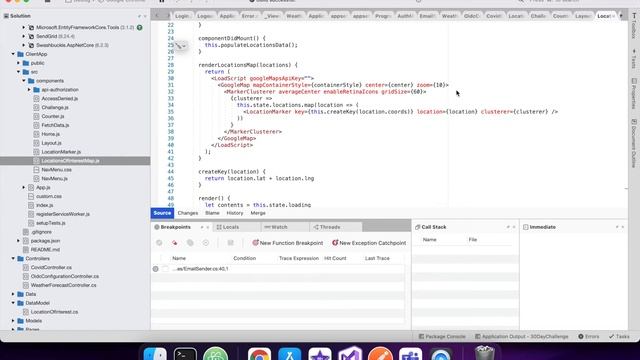Collapse the ClientApp folder
640x360 pixels.
[13, 54]
